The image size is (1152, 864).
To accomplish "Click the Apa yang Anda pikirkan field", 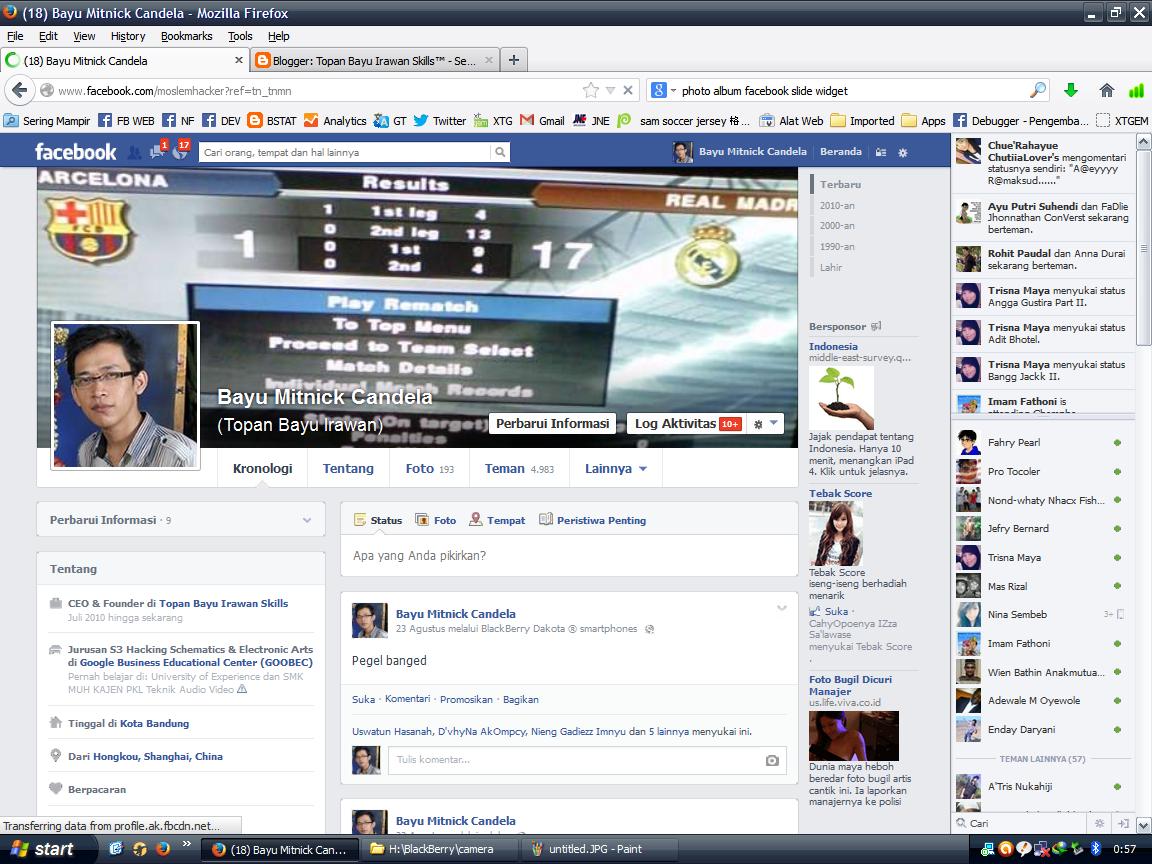I will [569, 556].
